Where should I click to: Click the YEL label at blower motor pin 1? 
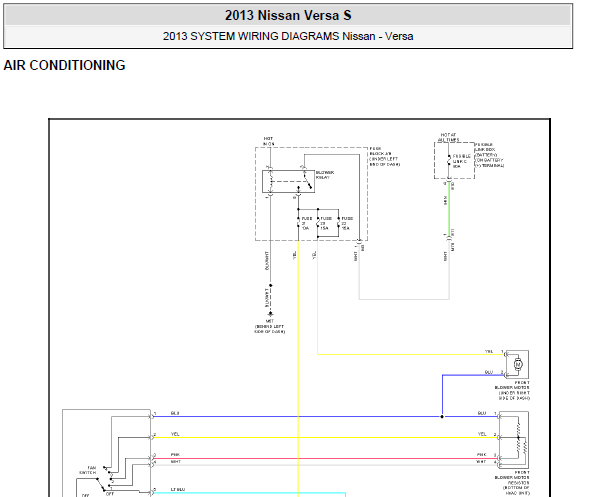tap(489, 351)
